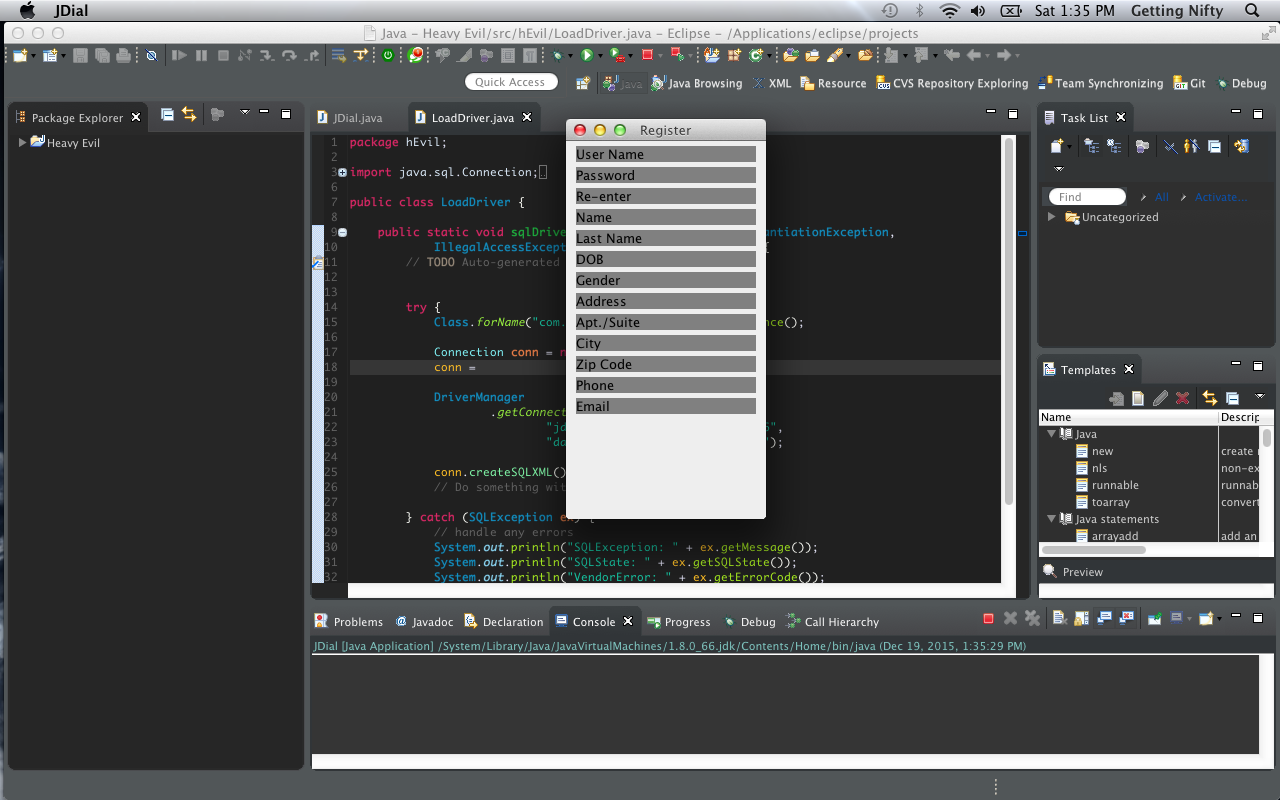Click the New Java Package toolbar icon

tap(733, 55)
